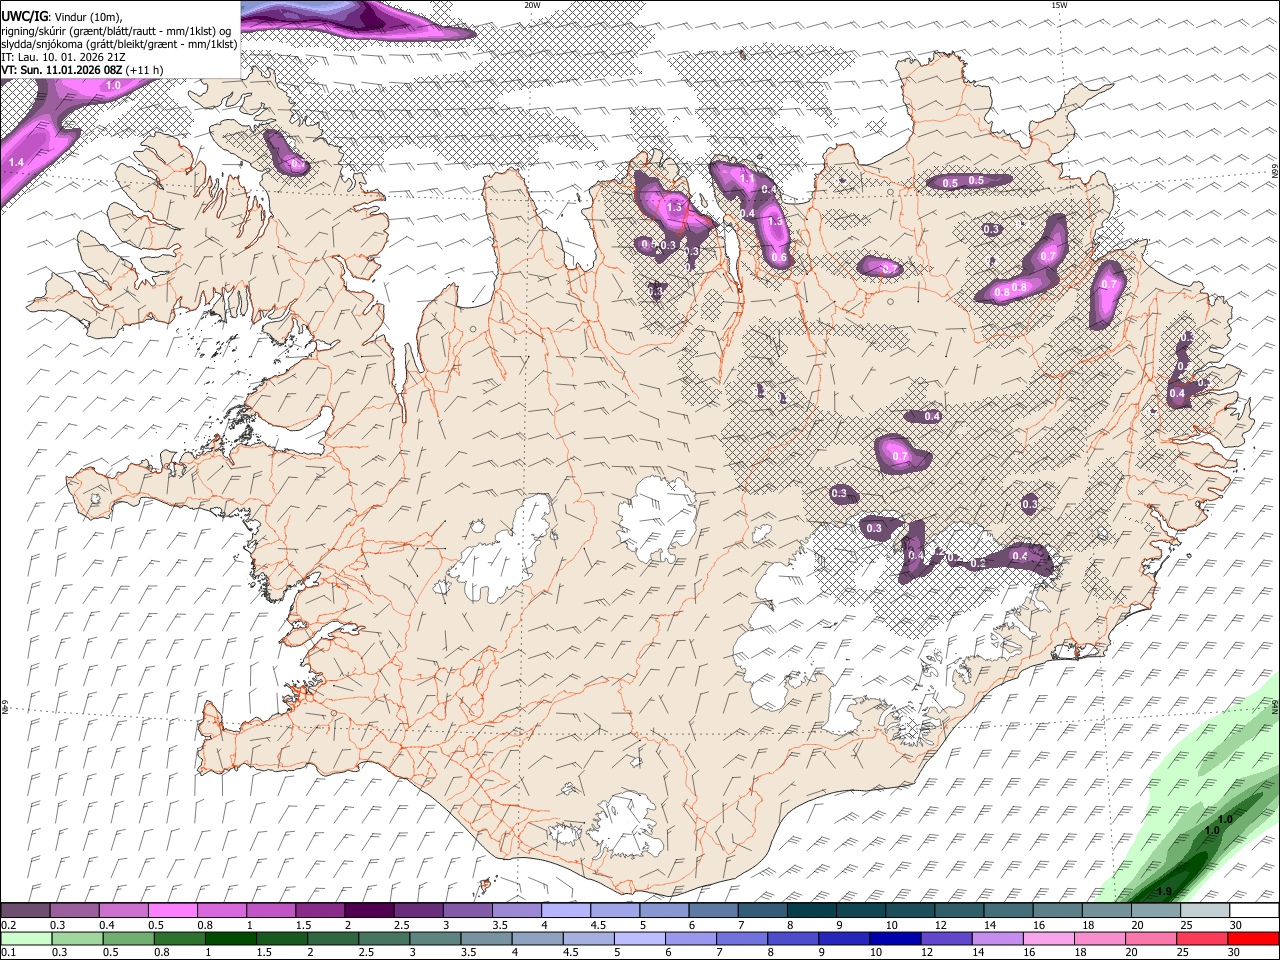
Task: Click the 'slydda/snjókoma' legend description line
Action: (x=119, y=44)
